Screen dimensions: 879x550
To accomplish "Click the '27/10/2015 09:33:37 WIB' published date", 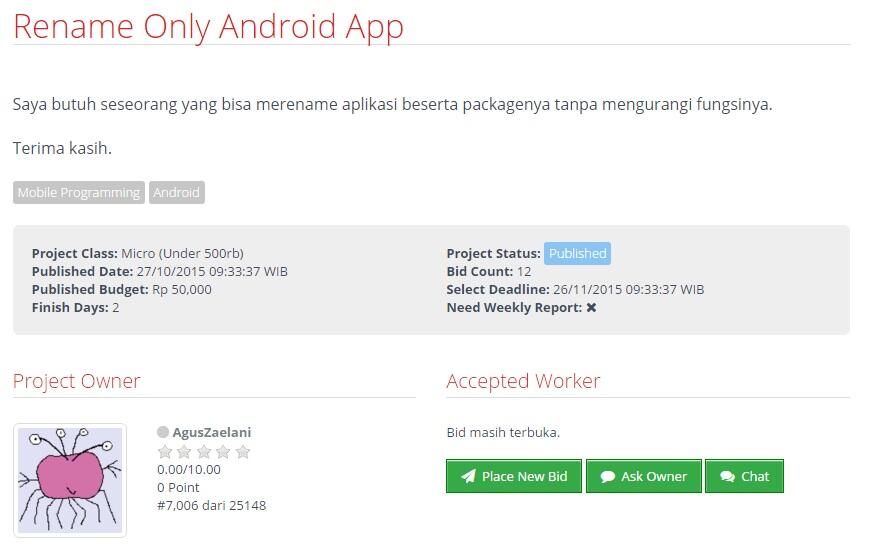I will [x=212, y=271].
